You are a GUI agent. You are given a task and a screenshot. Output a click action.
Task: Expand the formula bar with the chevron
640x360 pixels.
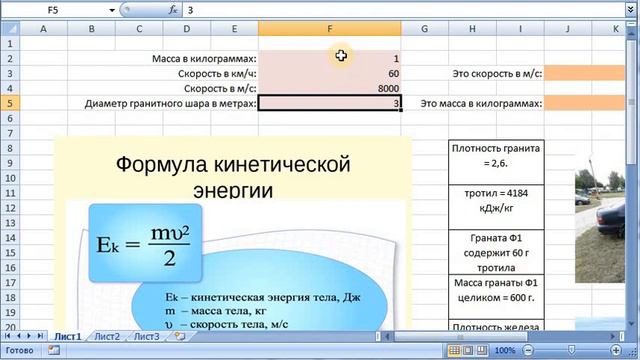(631, 10)
